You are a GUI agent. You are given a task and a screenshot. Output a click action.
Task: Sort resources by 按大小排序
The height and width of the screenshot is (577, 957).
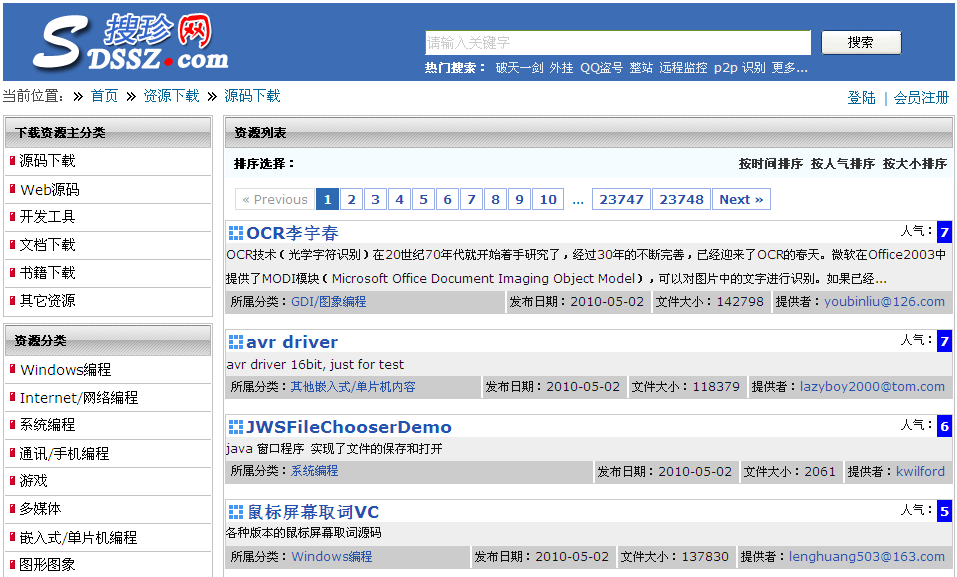914,164
